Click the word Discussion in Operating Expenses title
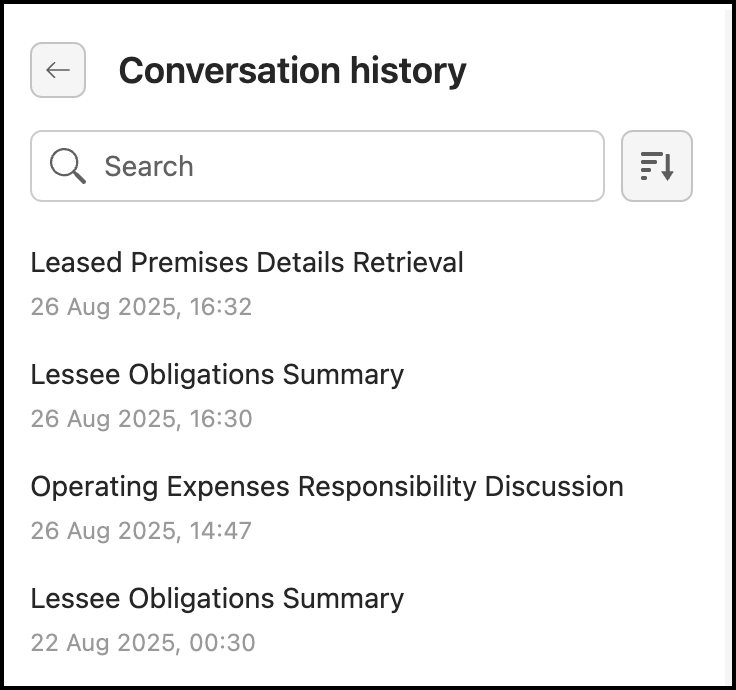Image resolution: width=736 pixels, height=690 pixels. point(554,487)
